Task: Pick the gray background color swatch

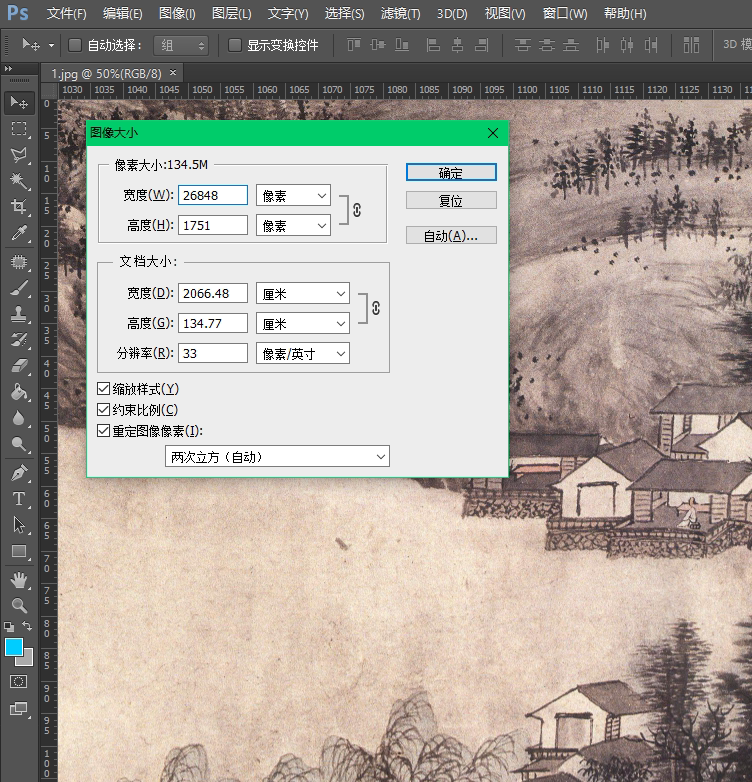Action: tap(27, 660)
